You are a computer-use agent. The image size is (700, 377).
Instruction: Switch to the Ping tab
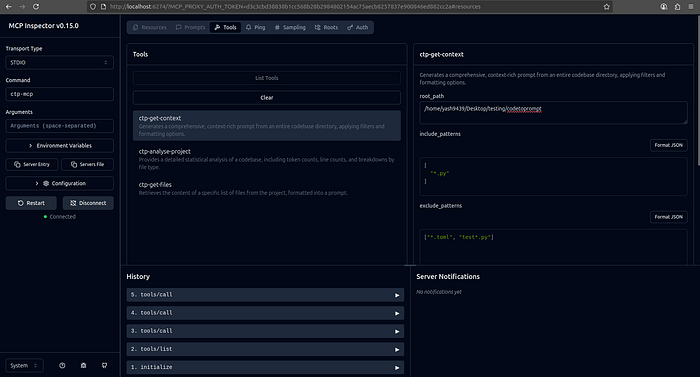pos(255,27)
